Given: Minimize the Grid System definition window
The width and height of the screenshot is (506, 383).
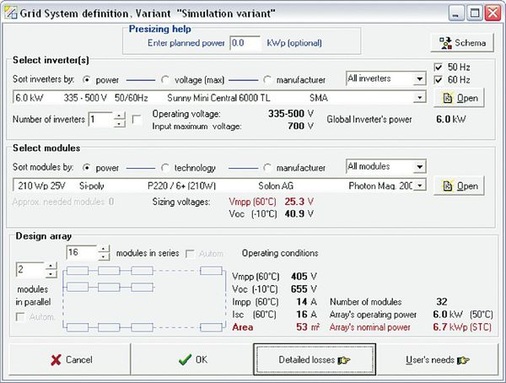Looking at the screenshot, I should pyautogui.click(x=456, y=14).
